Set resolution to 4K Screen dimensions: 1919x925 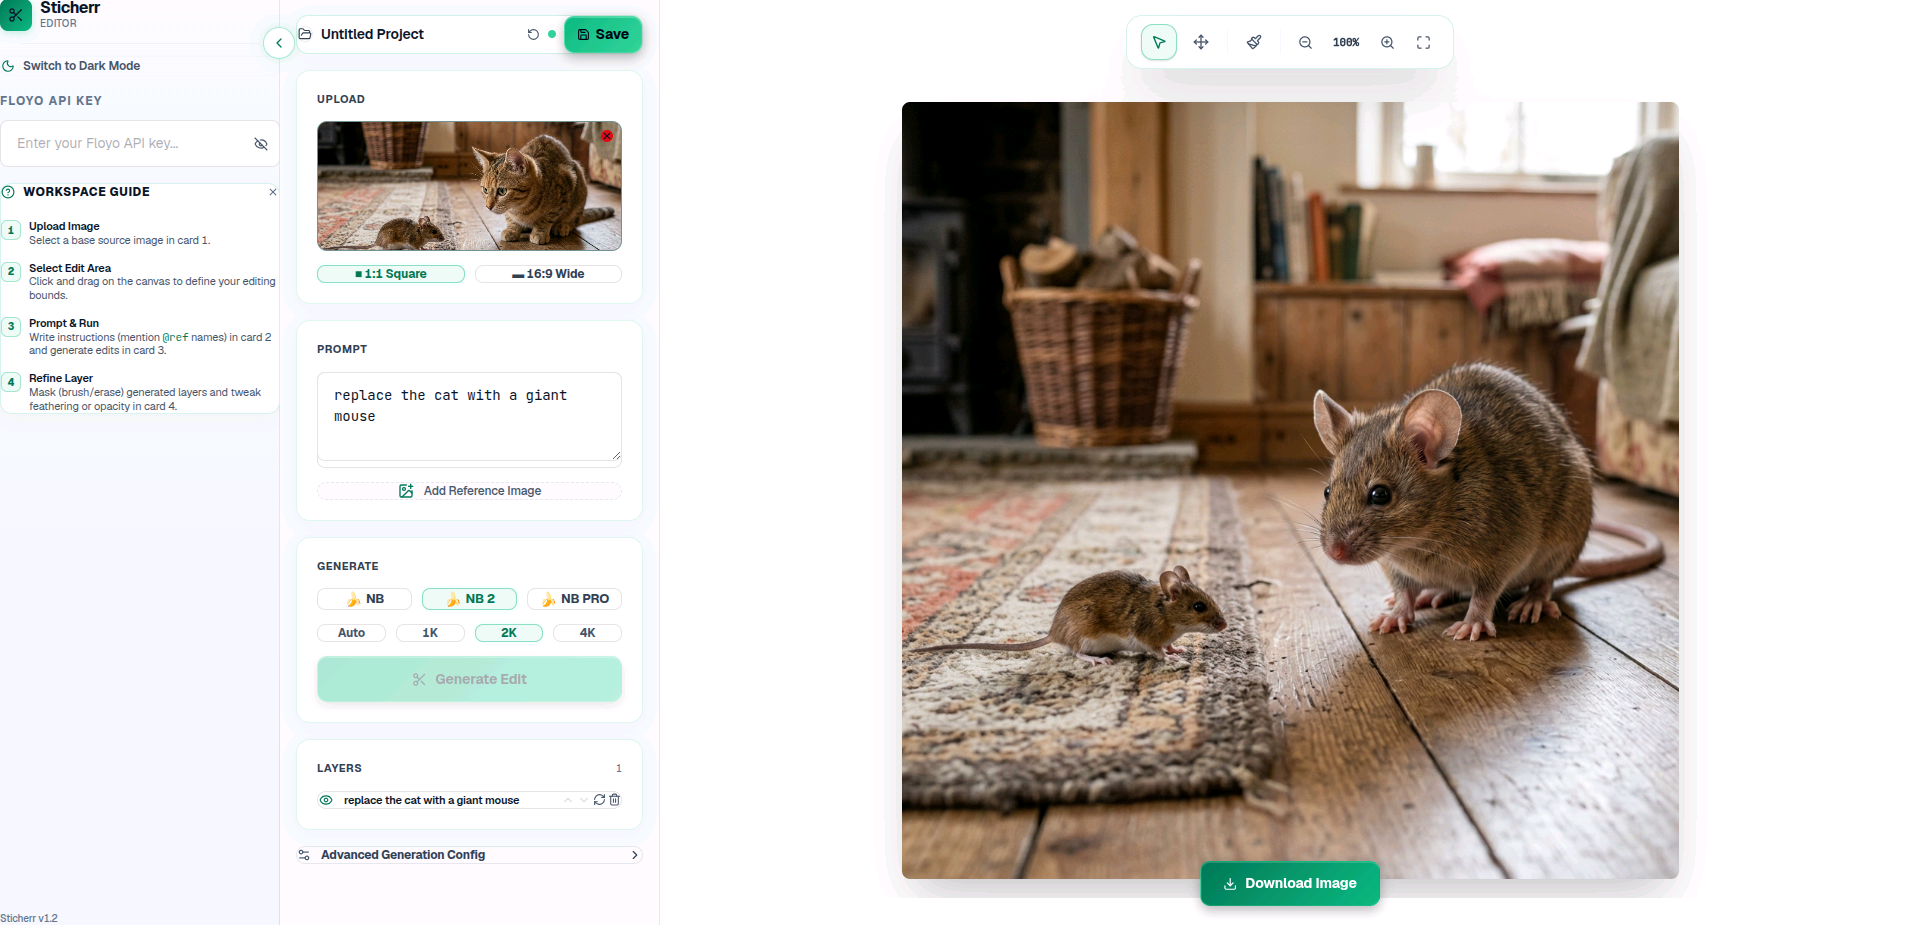587,633
